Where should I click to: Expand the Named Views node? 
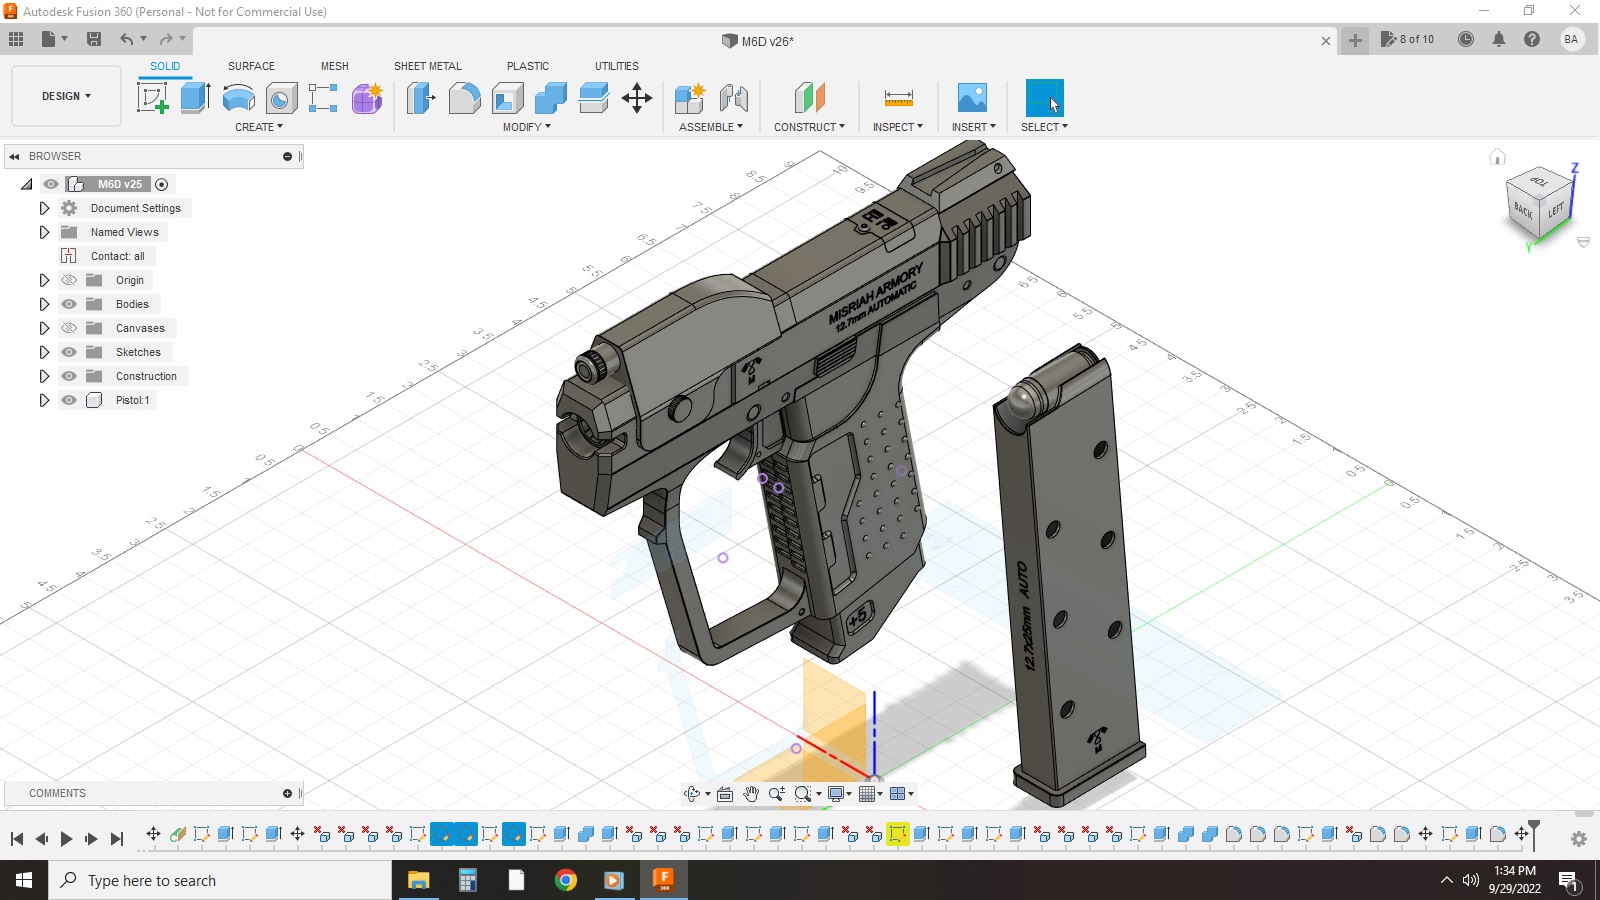pos(44,232)
